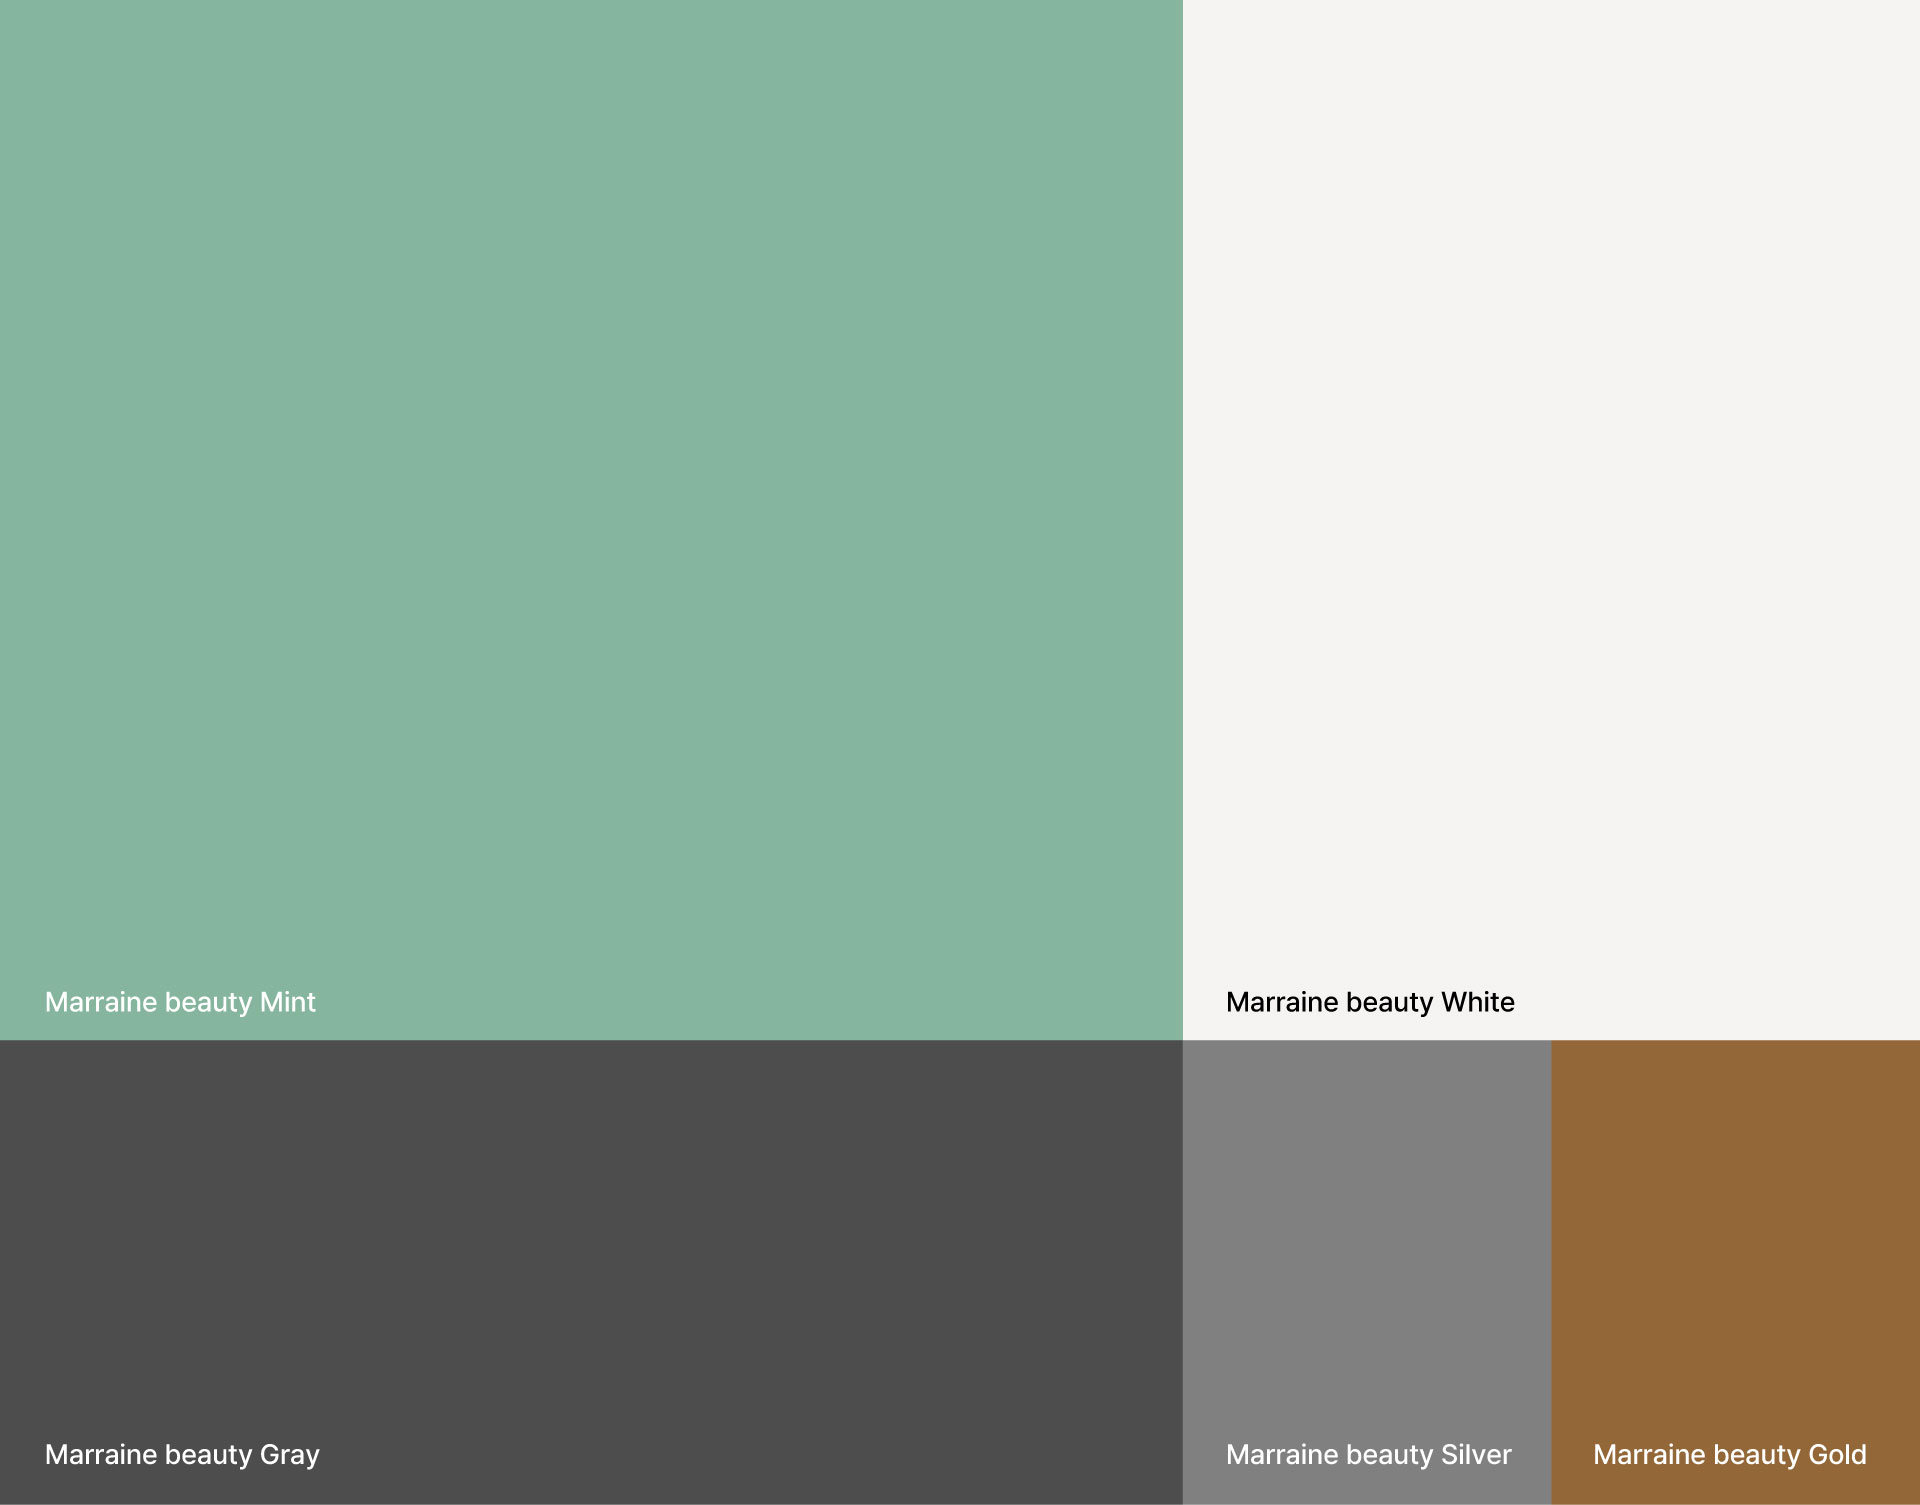Click the large mint green color swatch
This screenshot has width=1920, height=1505.
[590, 480]
